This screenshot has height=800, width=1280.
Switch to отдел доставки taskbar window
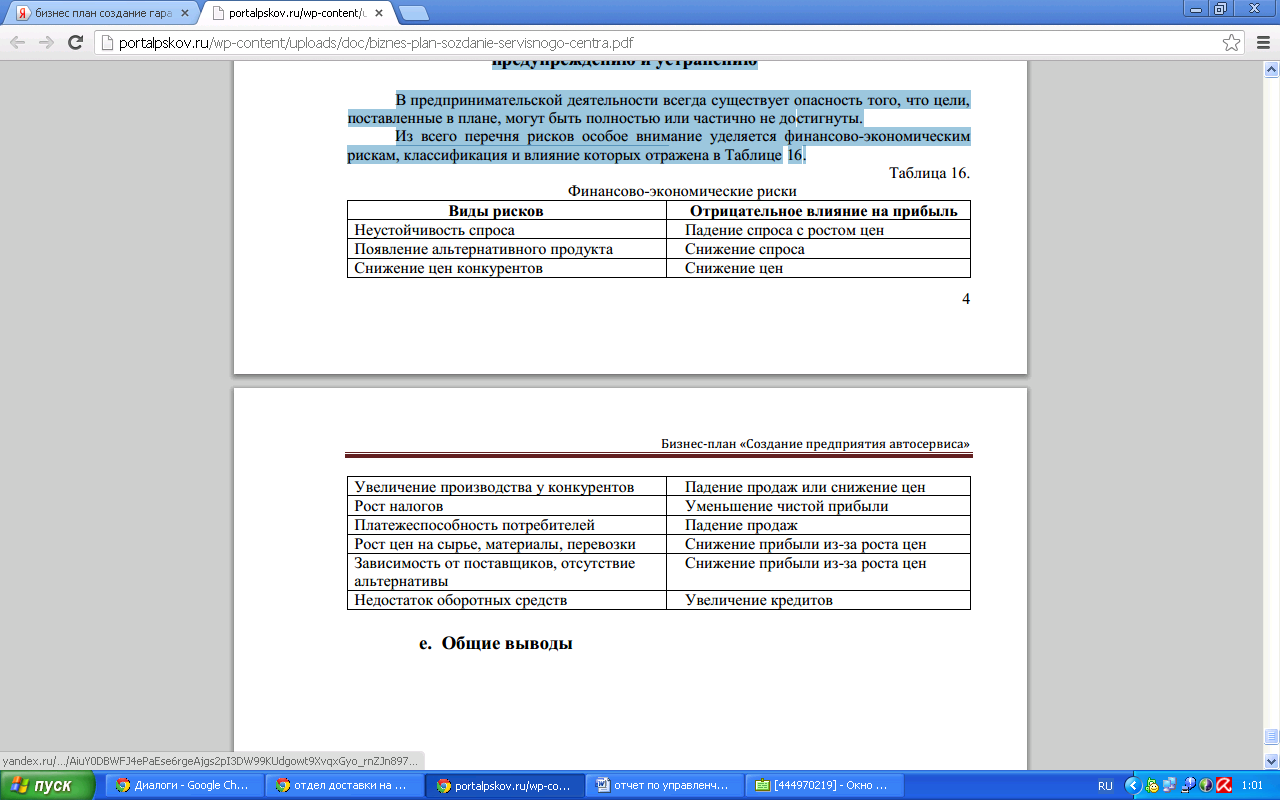tap(345, 785)
